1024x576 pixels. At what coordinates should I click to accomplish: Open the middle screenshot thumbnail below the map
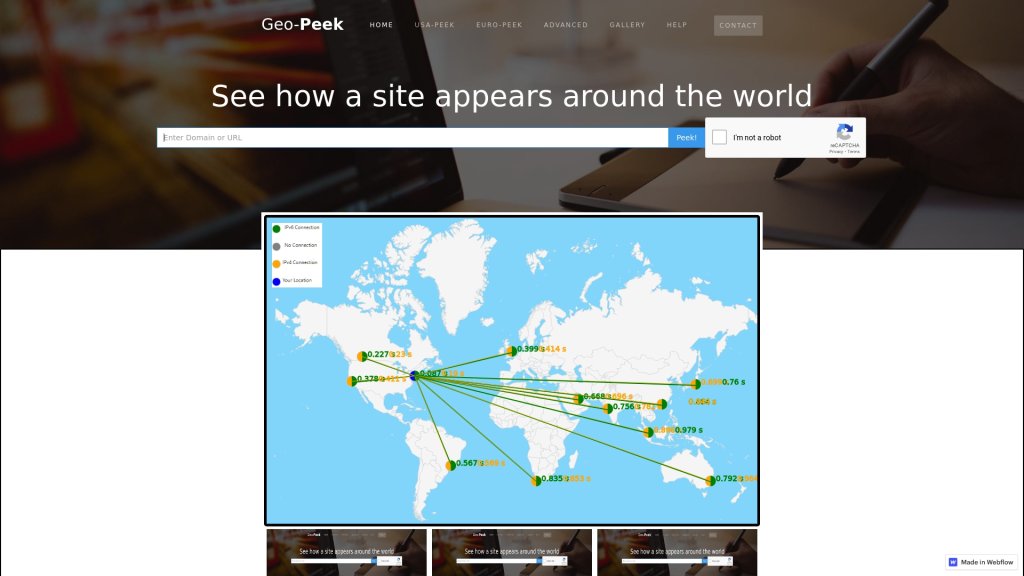tap(512, 552)
